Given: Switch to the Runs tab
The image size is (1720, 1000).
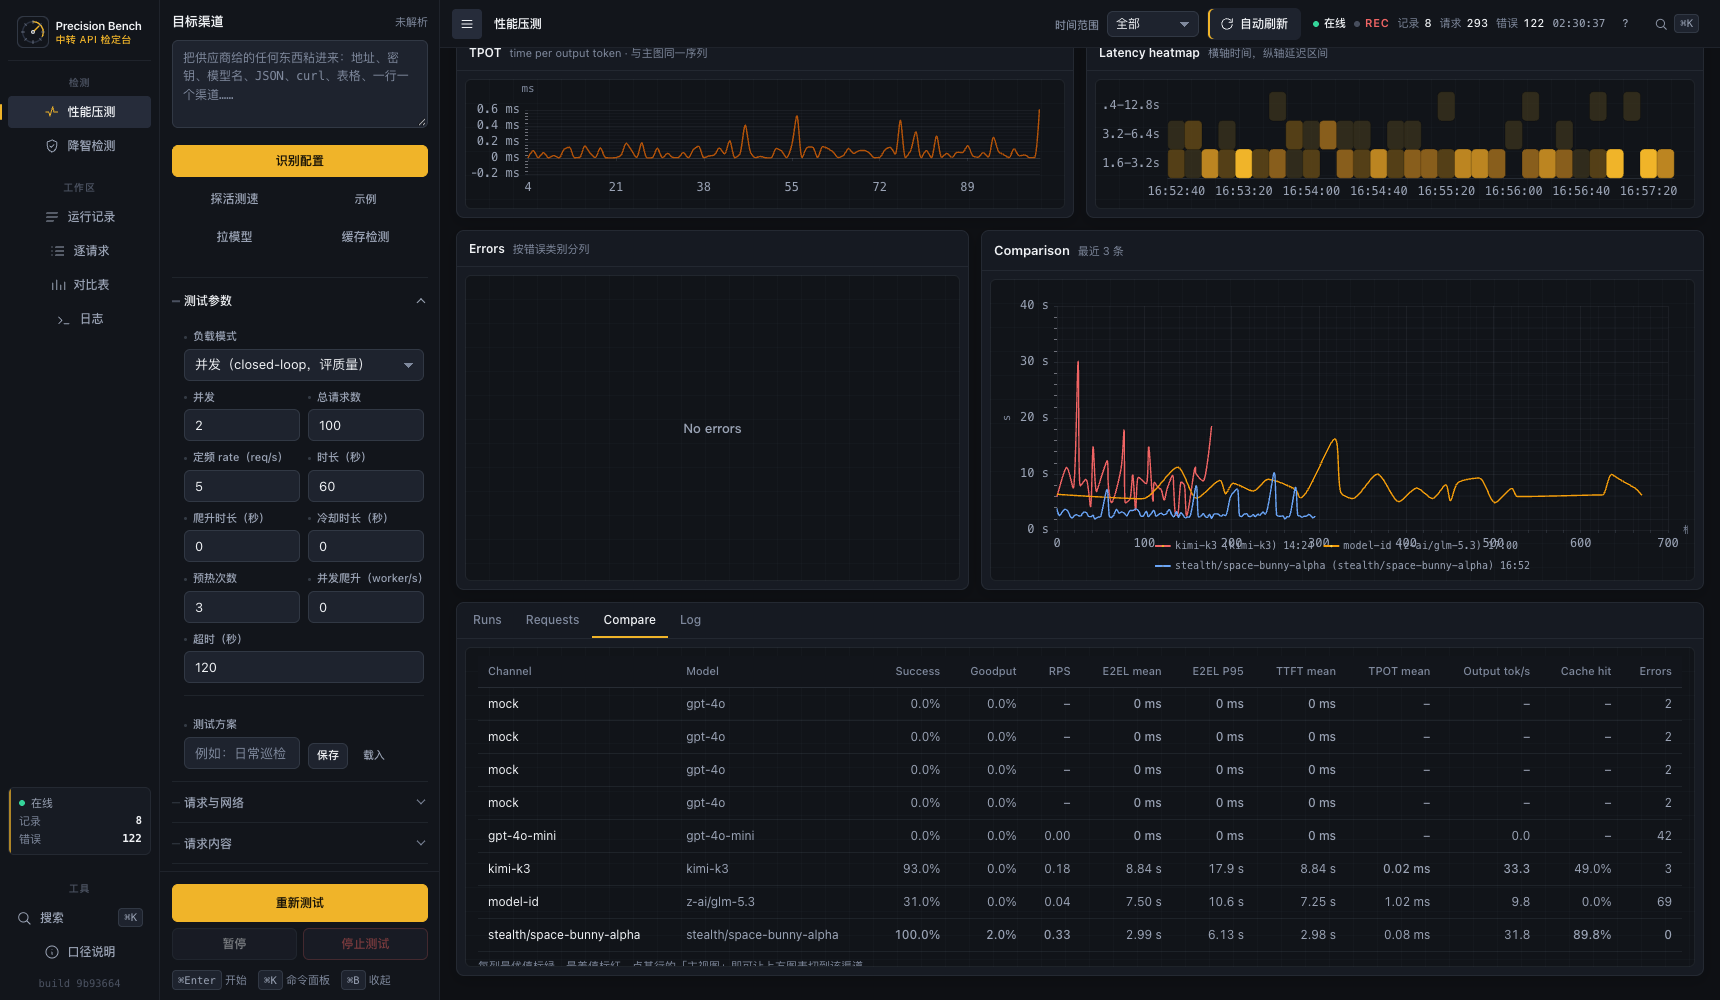Looking at the screenshot, I should (487, 620).
